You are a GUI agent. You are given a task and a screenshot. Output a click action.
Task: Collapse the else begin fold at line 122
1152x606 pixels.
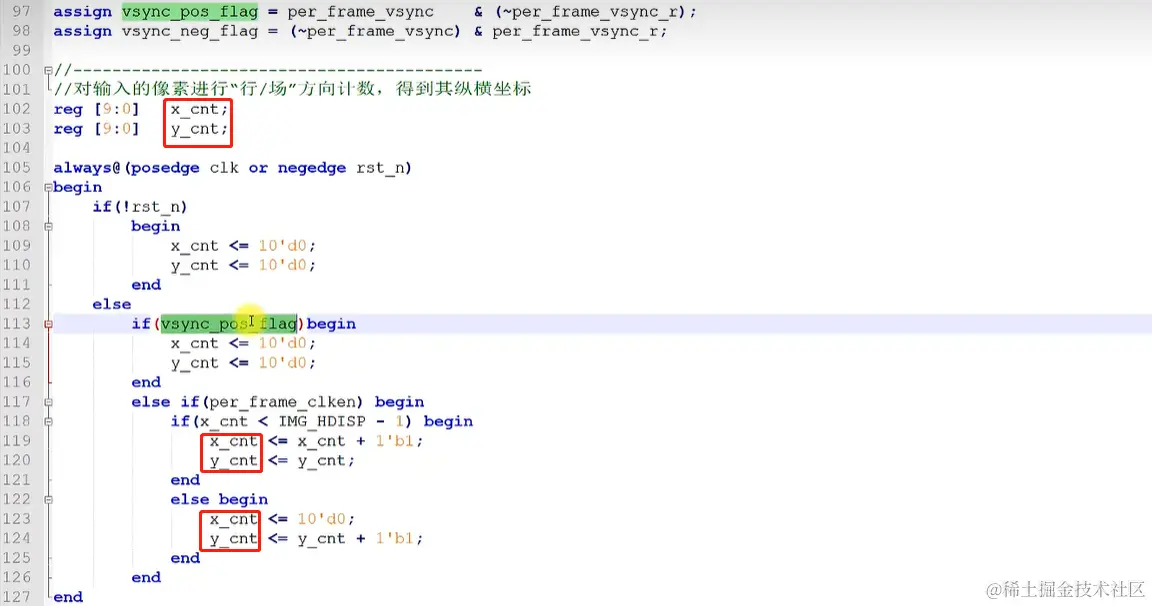tap(48, 499)
